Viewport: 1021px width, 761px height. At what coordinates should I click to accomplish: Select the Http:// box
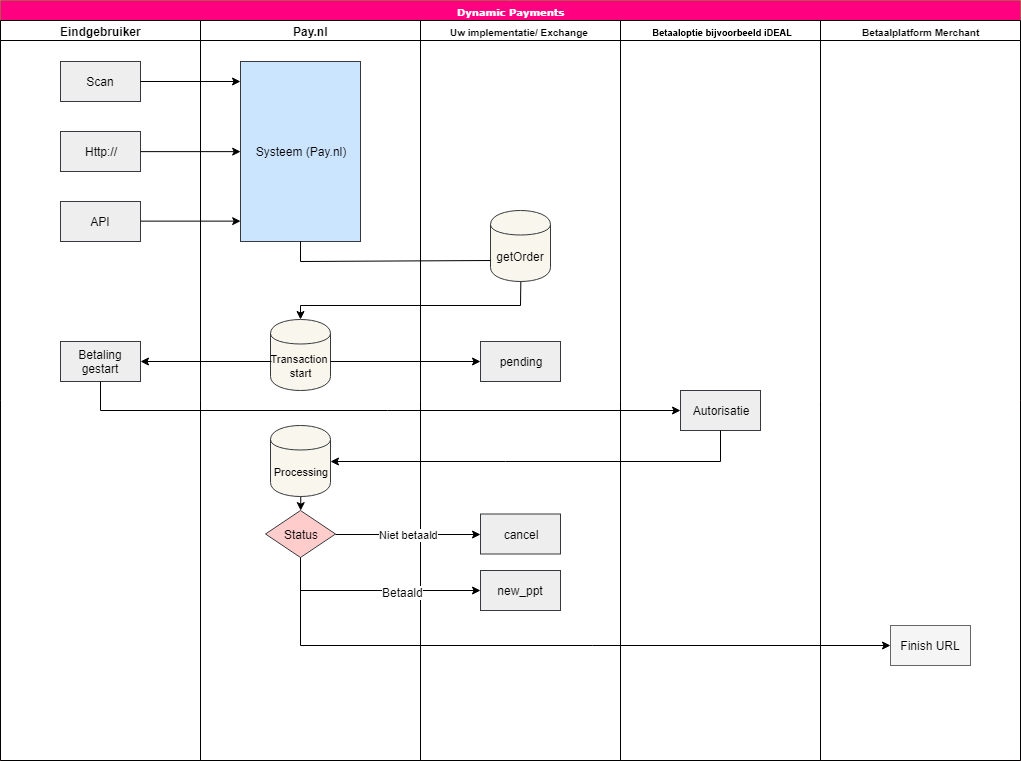click(x=100, y=152)
